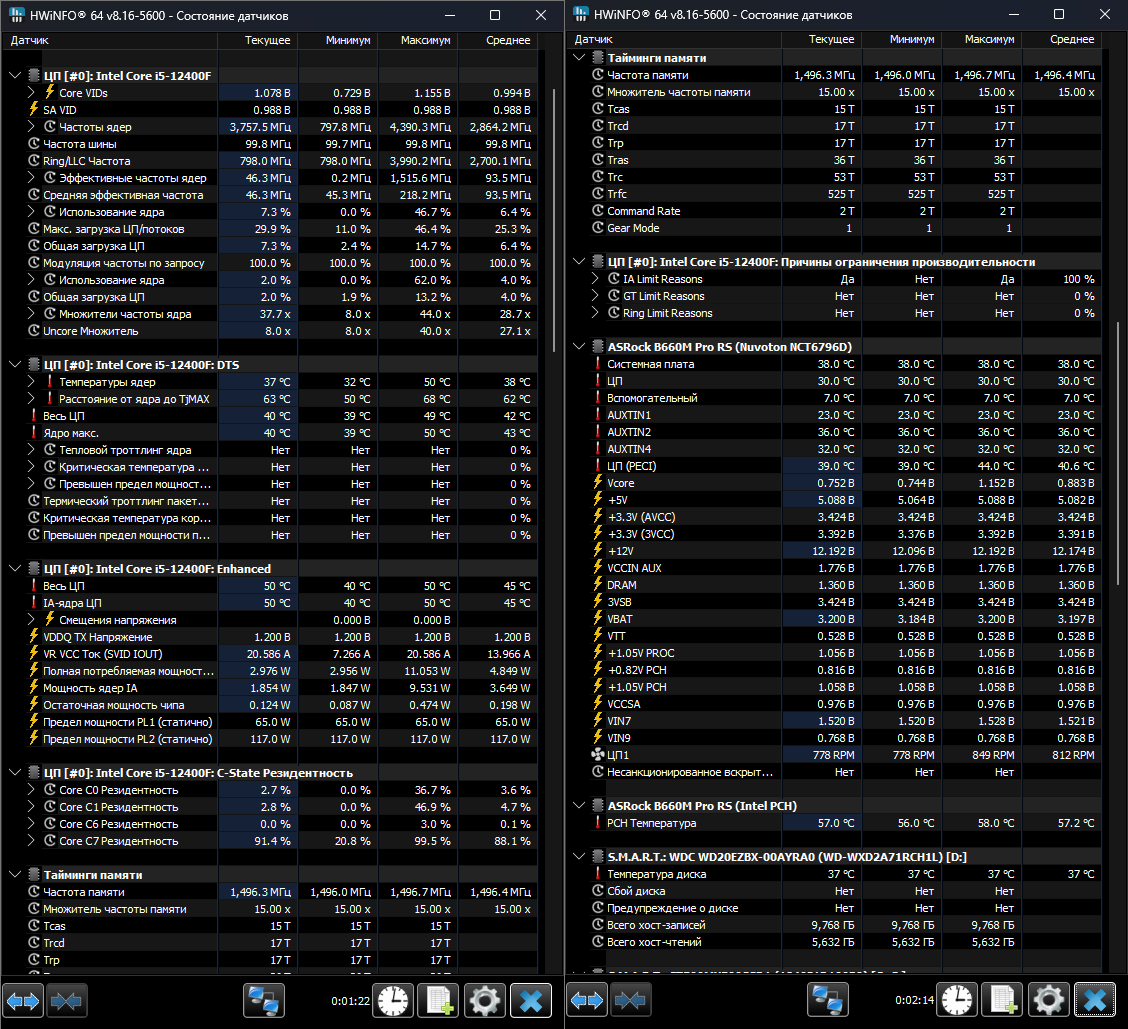
Task: Click expand-layout arrows button in right window
Action: coord(588,1000)
